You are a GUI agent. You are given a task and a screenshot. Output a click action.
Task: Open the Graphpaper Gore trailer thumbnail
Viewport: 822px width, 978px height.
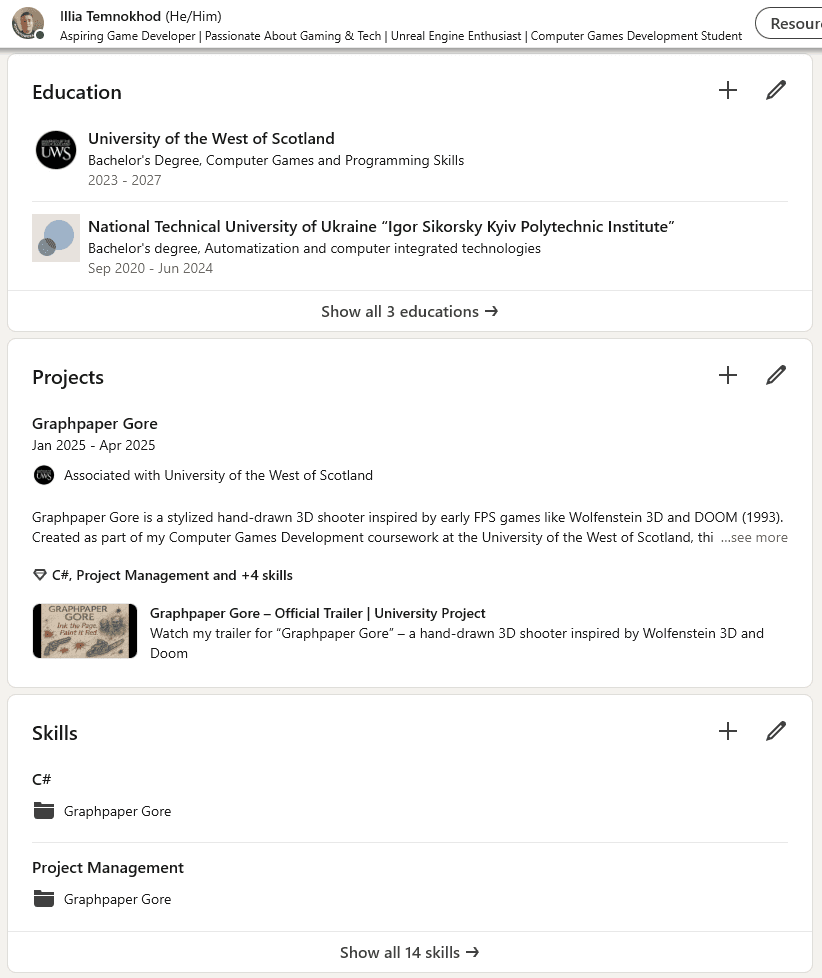point(85,631)
